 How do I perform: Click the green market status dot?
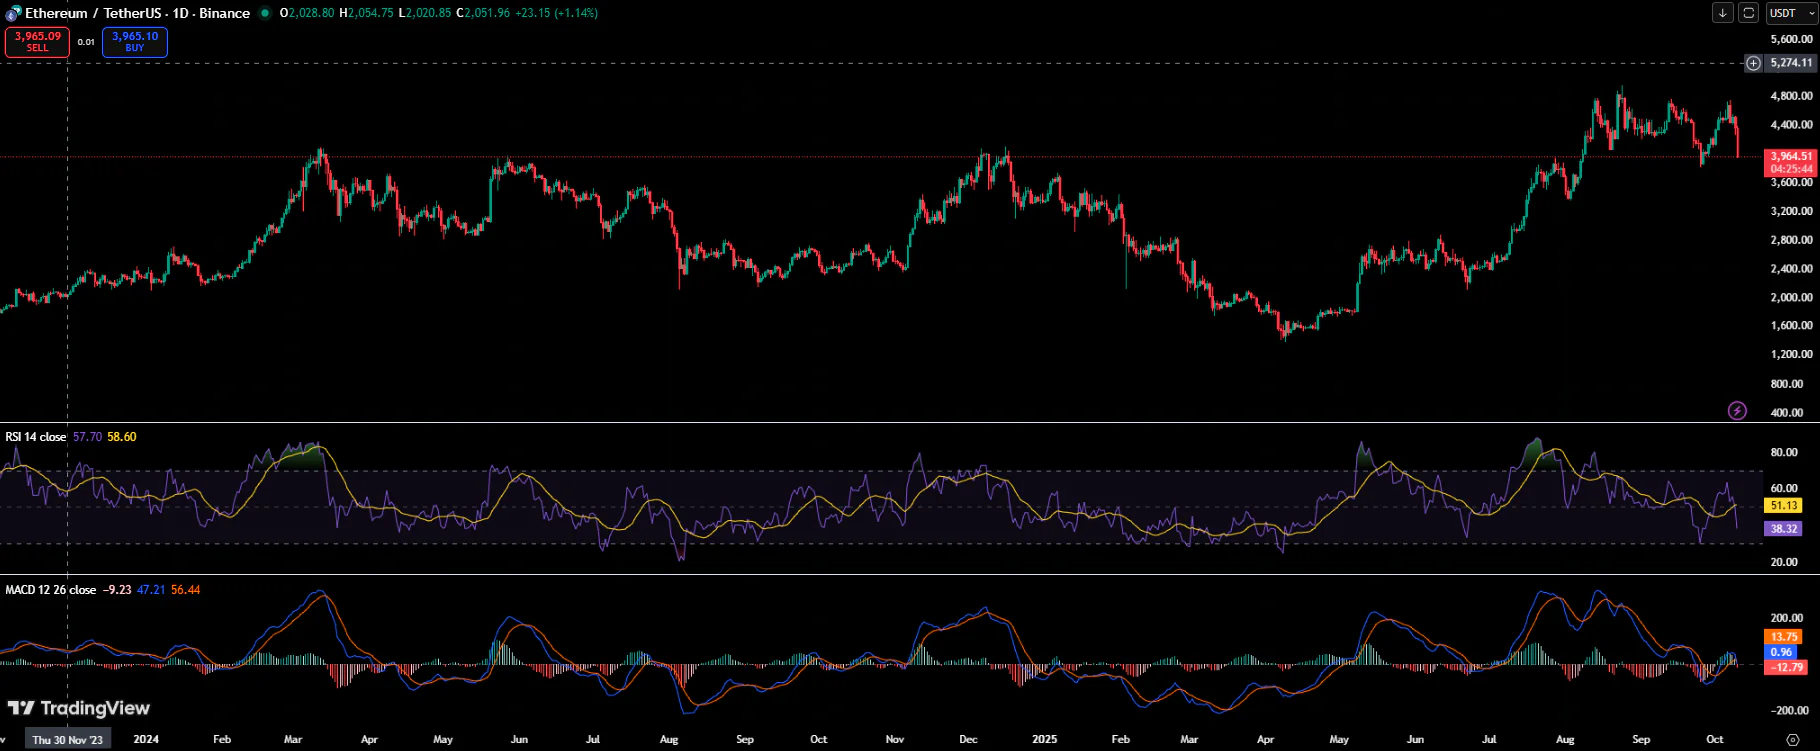click(x=265, y=13)
